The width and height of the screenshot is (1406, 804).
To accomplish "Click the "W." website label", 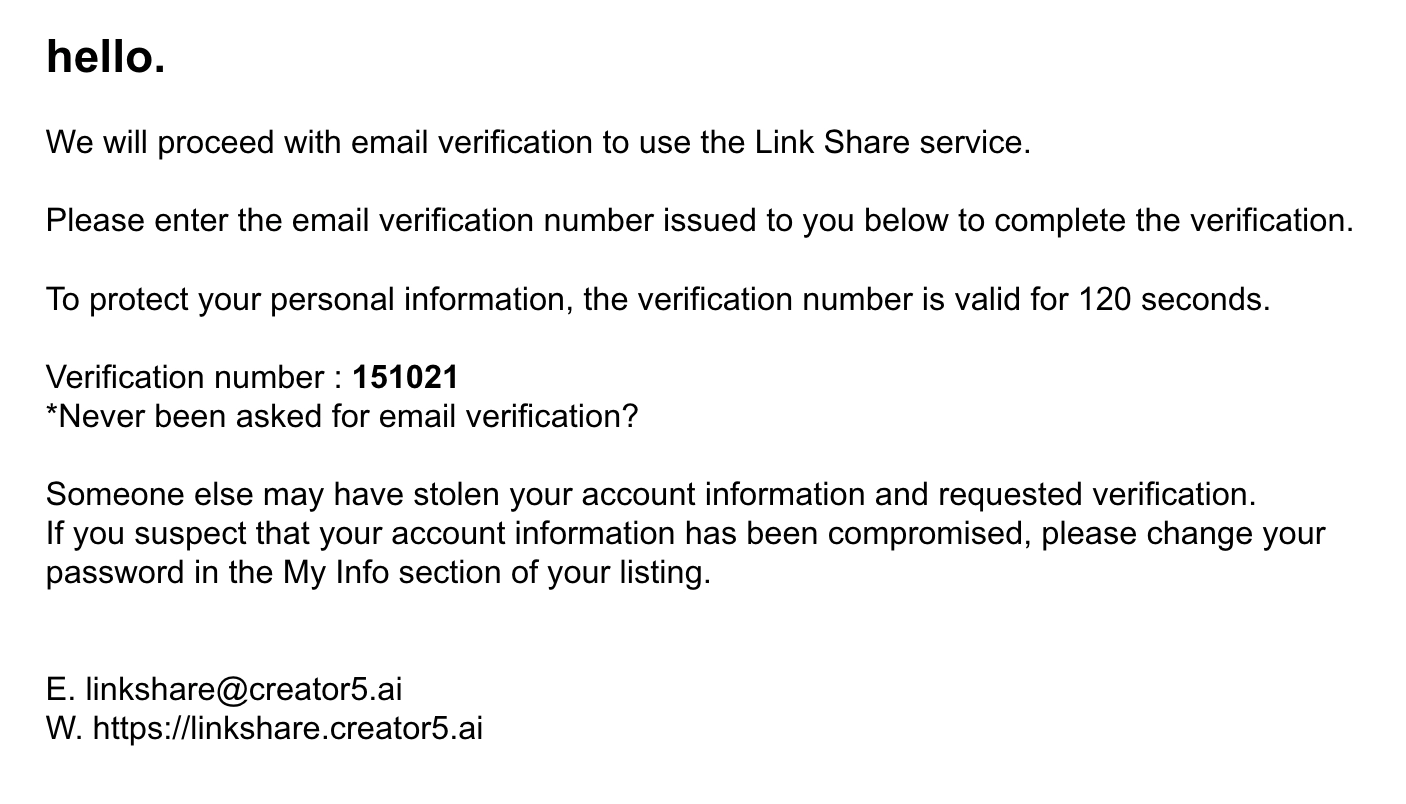I will [65, 728].
